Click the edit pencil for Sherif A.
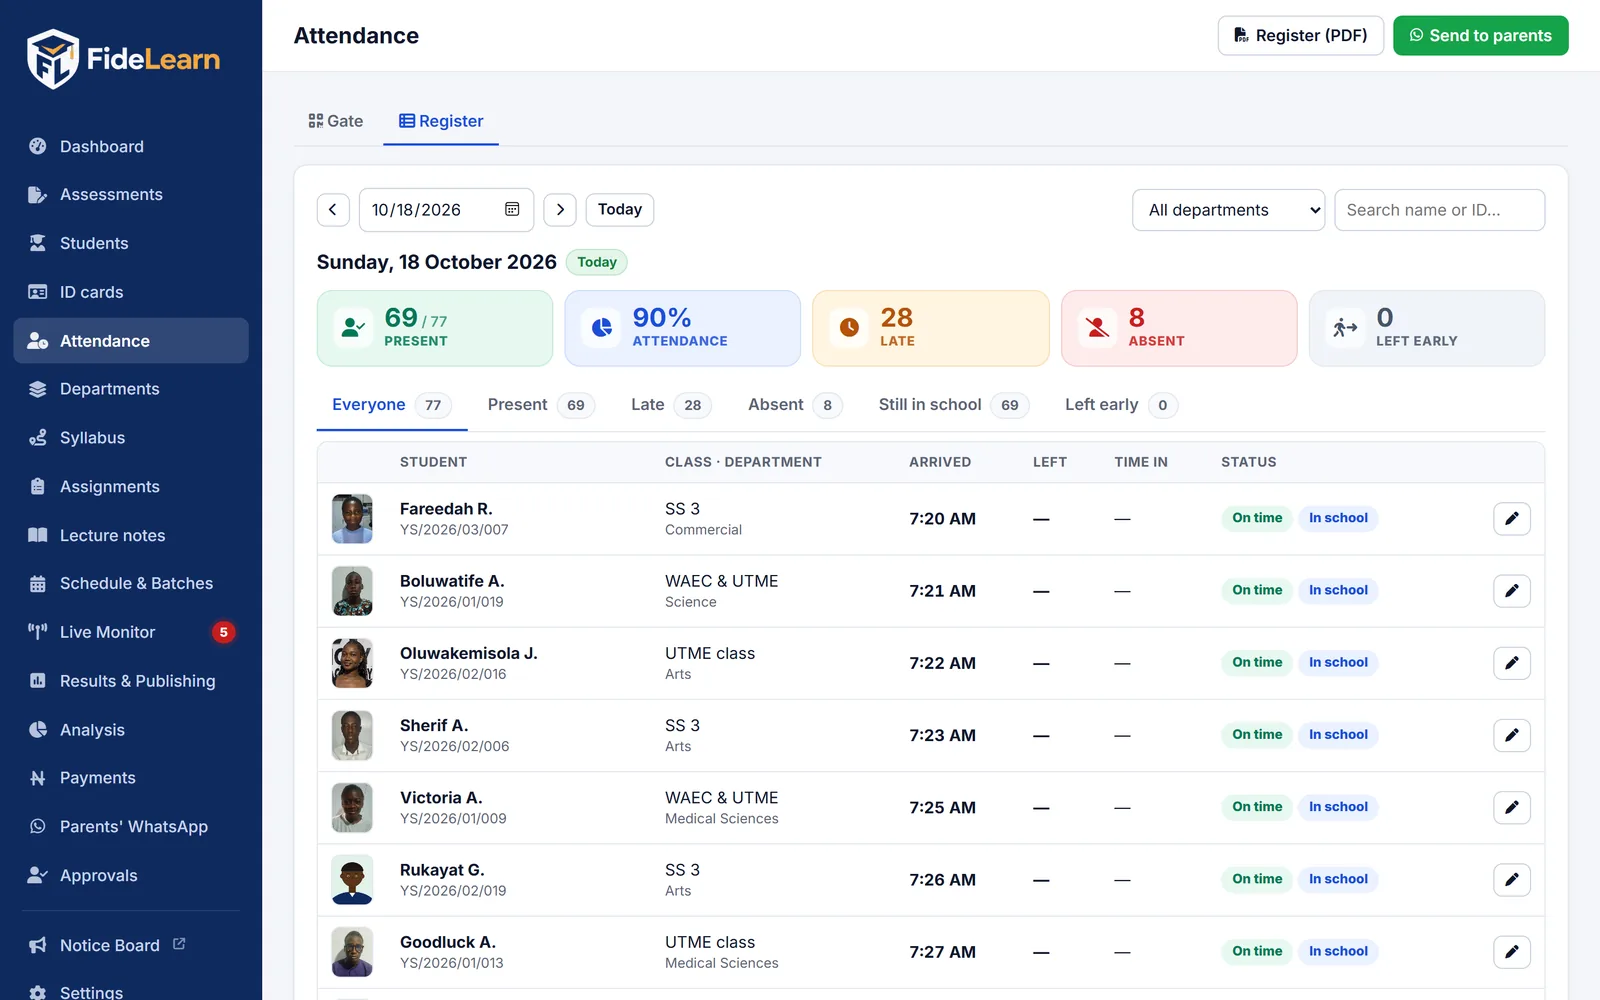 tap(1512, 735)
